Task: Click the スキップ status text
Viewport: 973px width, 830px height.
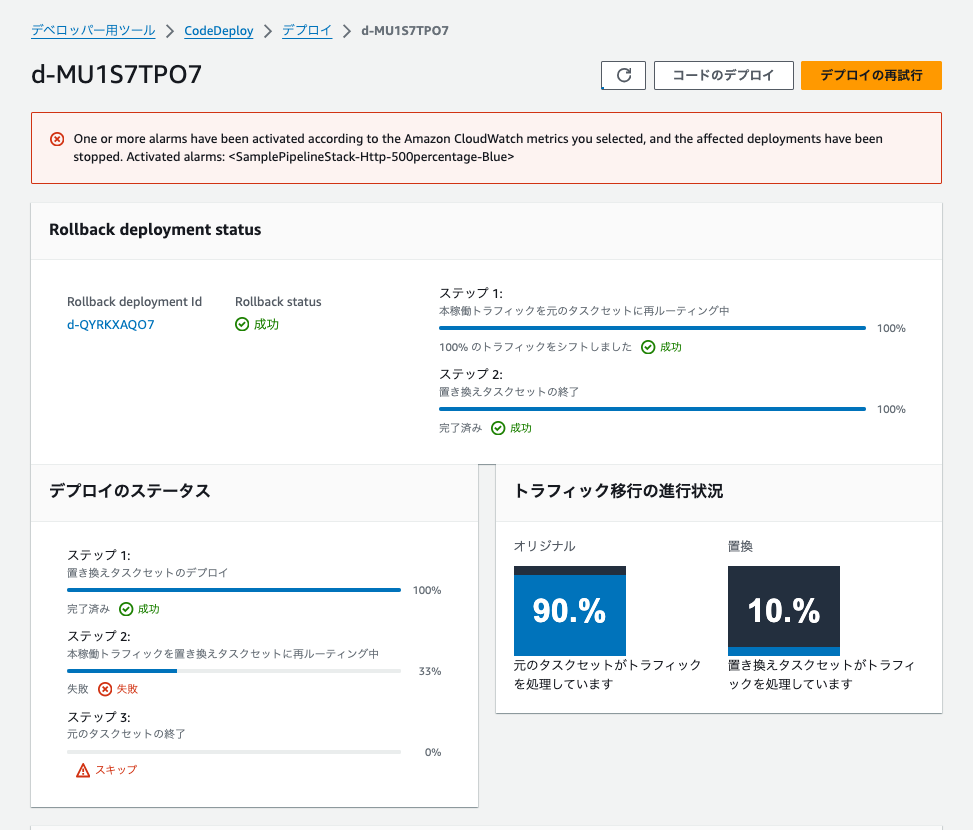Action: (116, 770)
